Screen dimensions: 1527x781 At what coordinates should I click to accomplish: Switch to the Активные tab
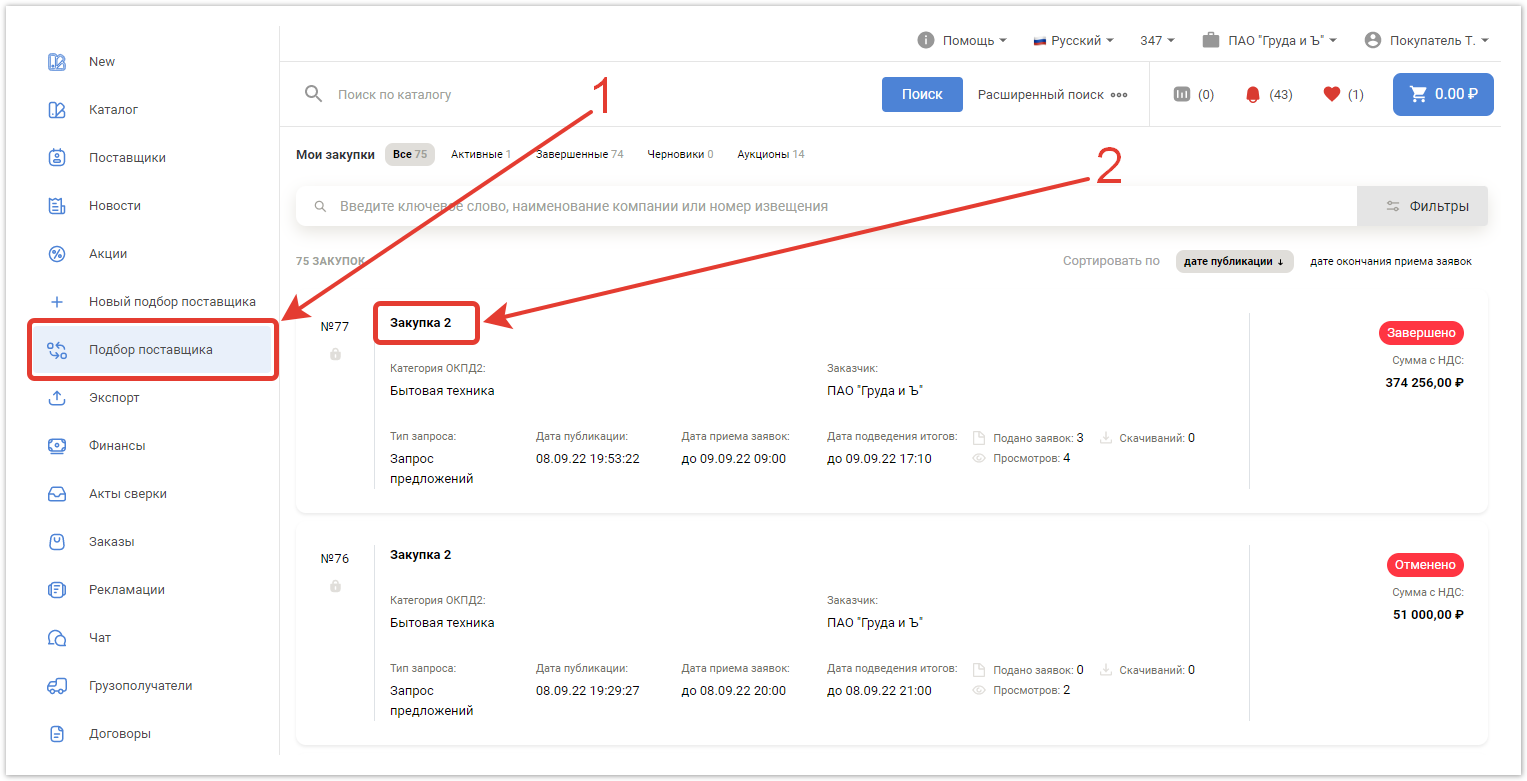coord(480,155)
